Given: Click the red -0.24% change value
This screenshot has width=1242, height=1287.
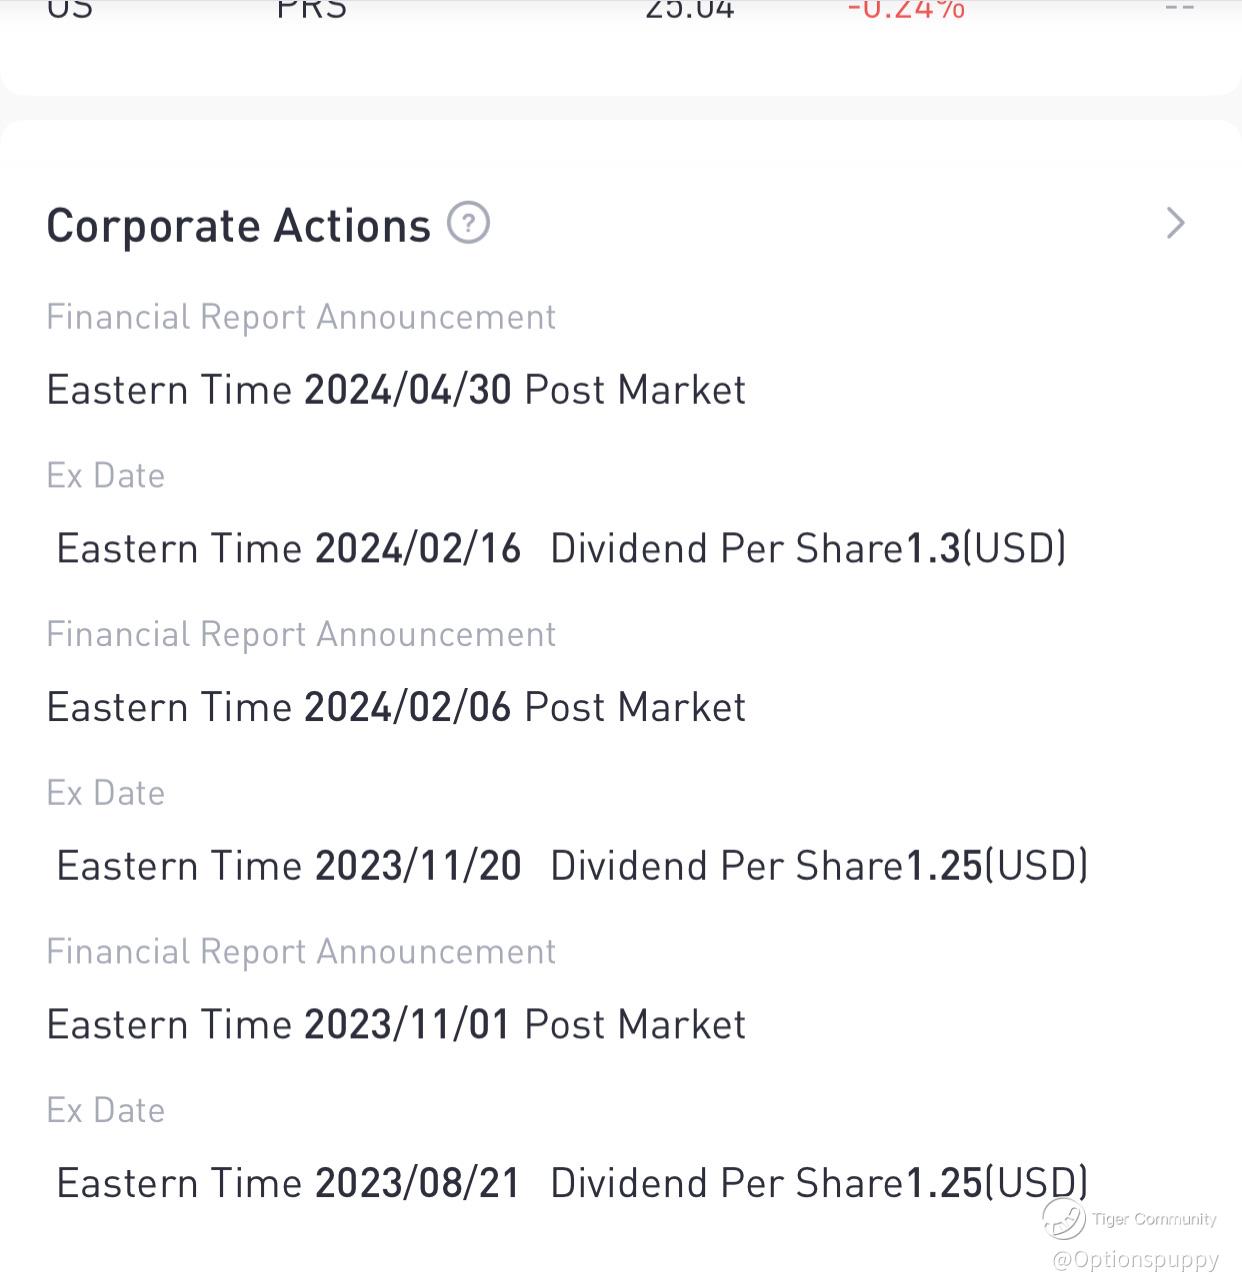Looking at the screenshot, I should tap(906, 10).
